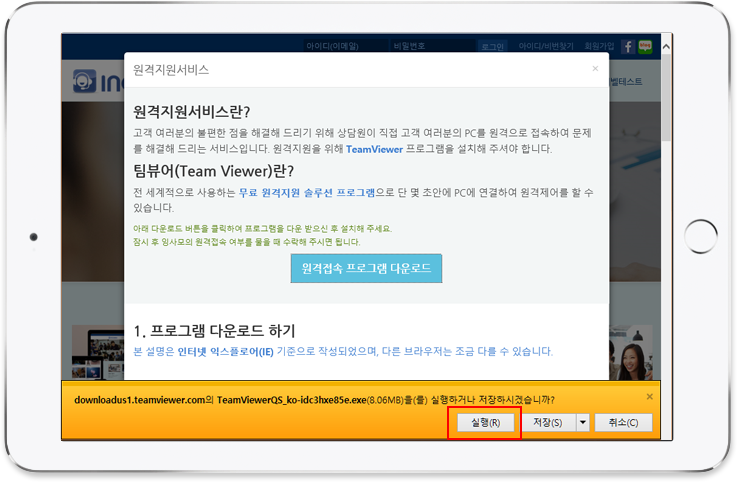
Task: Click the 원격지원서비스 dialog title
Action: coord(171,70)
